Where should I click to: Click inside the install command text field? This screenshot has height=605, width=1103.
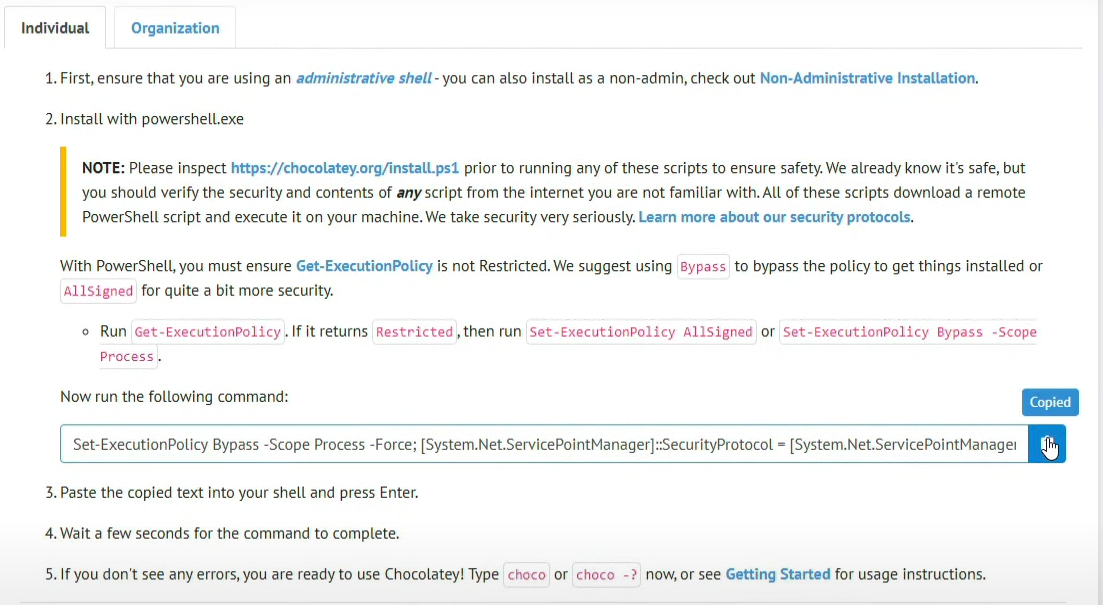click(x=544, y=444)
